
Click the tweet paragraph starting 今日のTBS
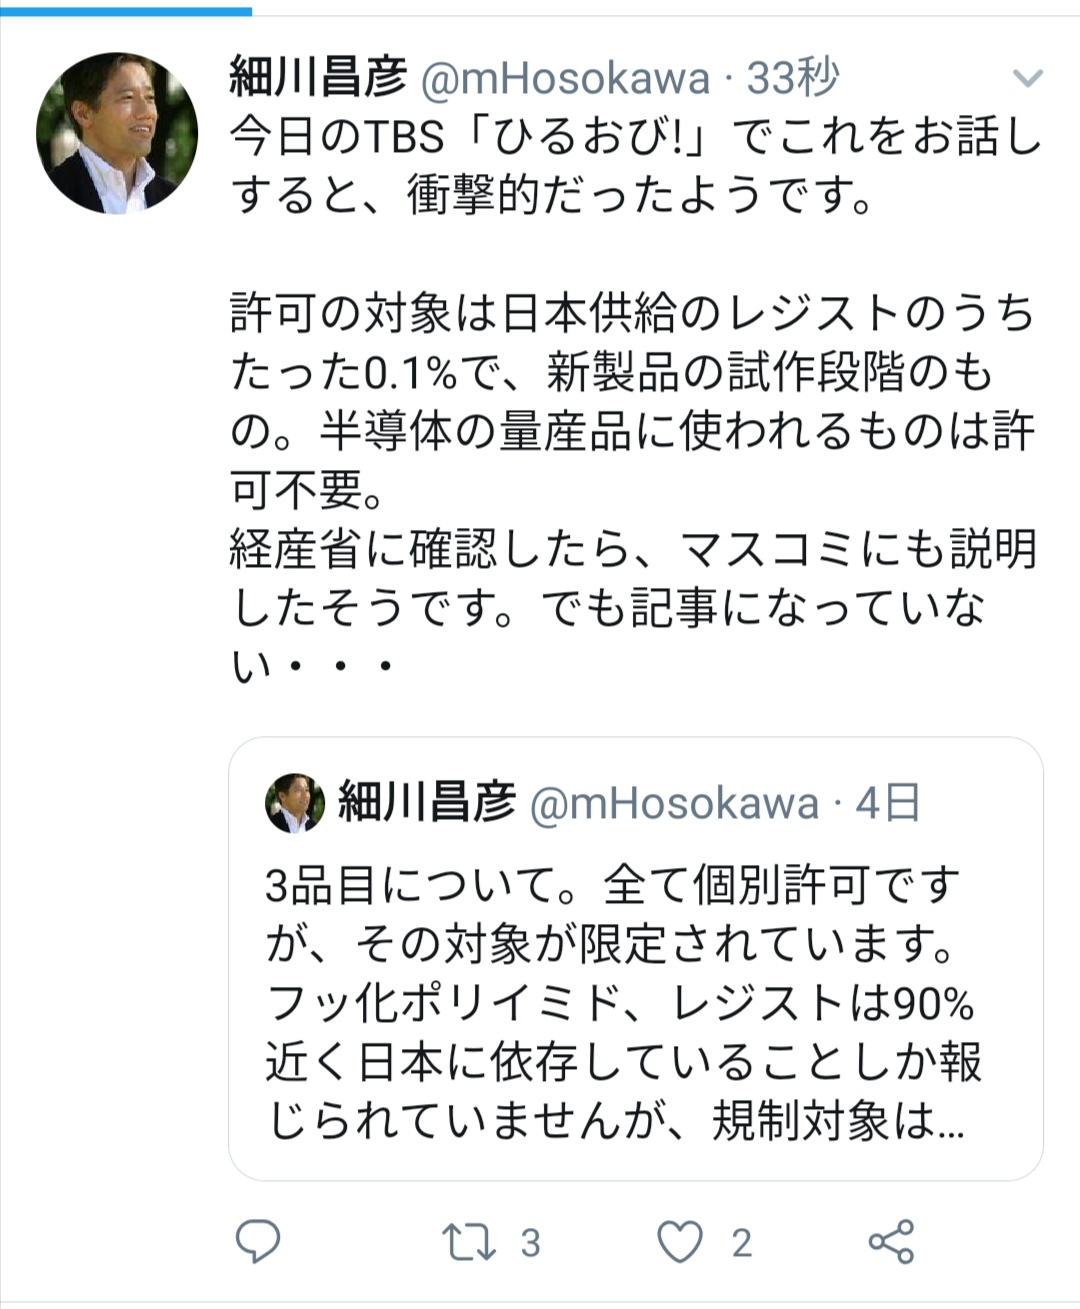635,167
